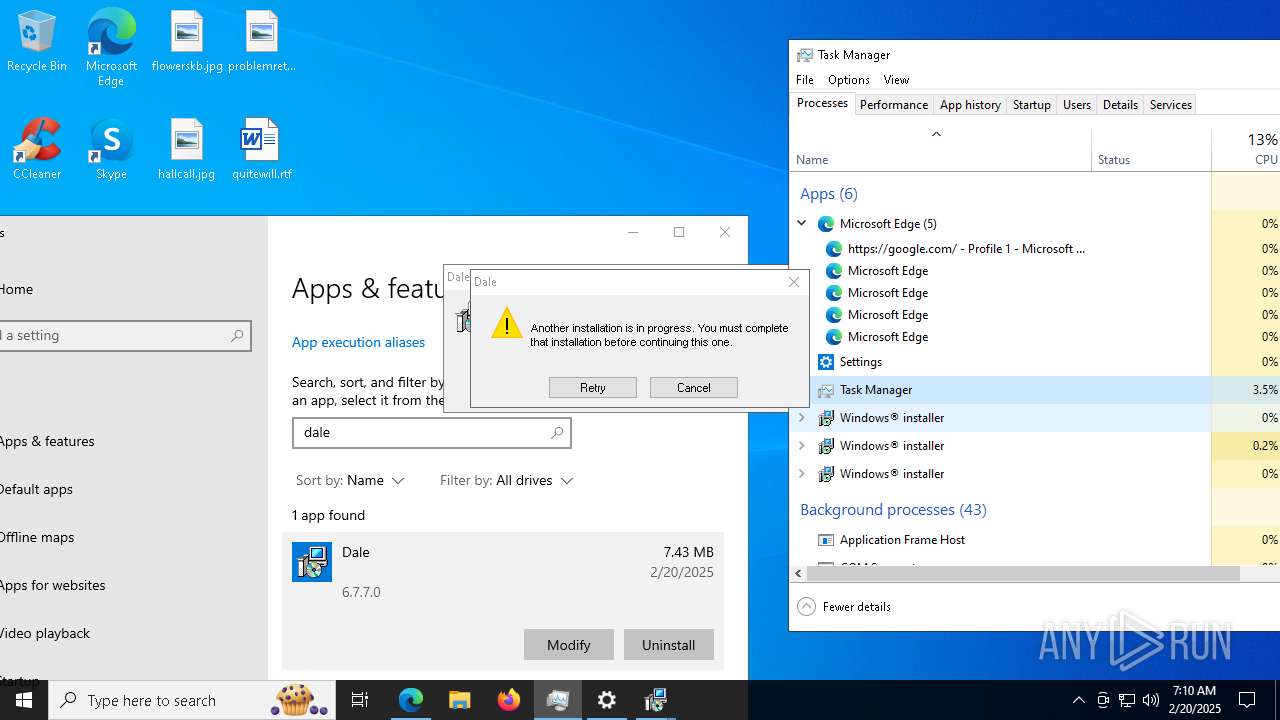Open the Edge icon on the taskbar
Viewport: 1280px width, 720px height.
point(411,700)
